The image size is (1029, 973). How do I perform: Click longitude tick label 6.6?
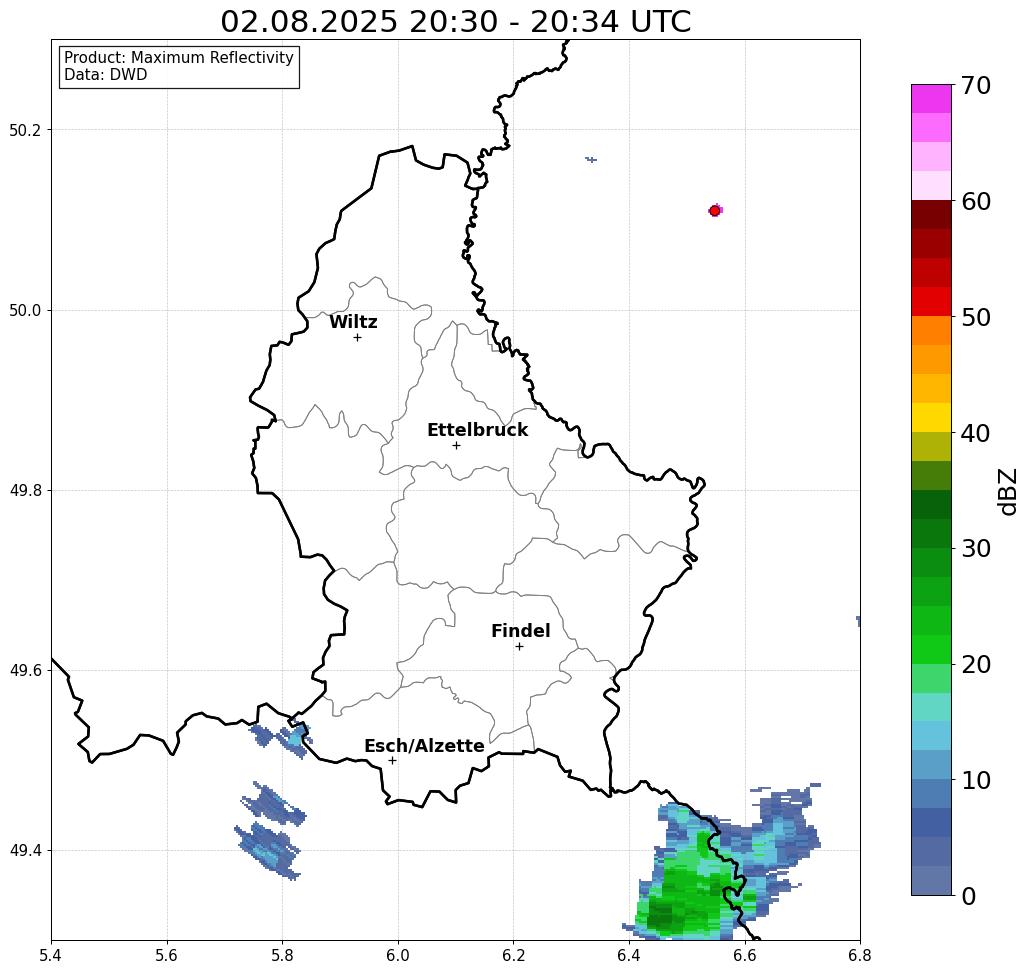point(745,955)
